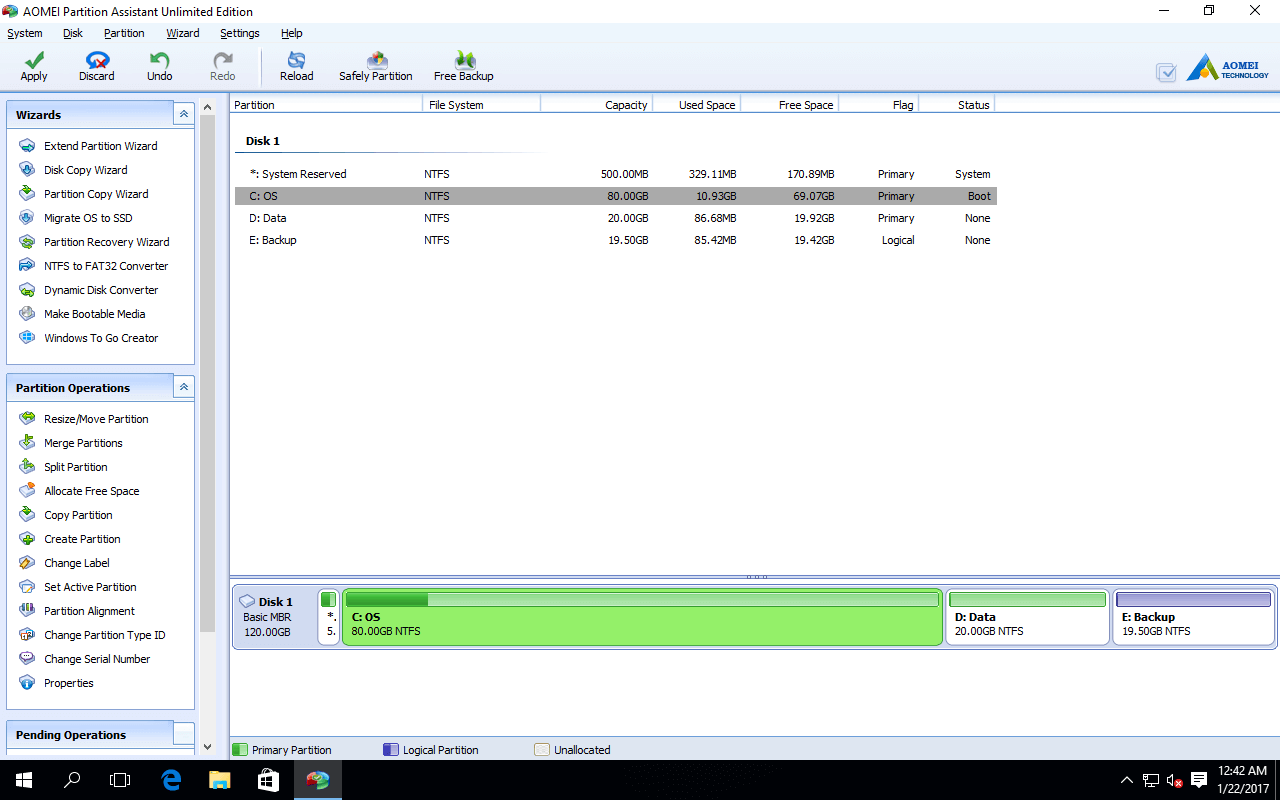Open the Merge Partitions tool
The width and height of the screenshot is (1280, 800).
pyautogui.click(x=82, y=442)
